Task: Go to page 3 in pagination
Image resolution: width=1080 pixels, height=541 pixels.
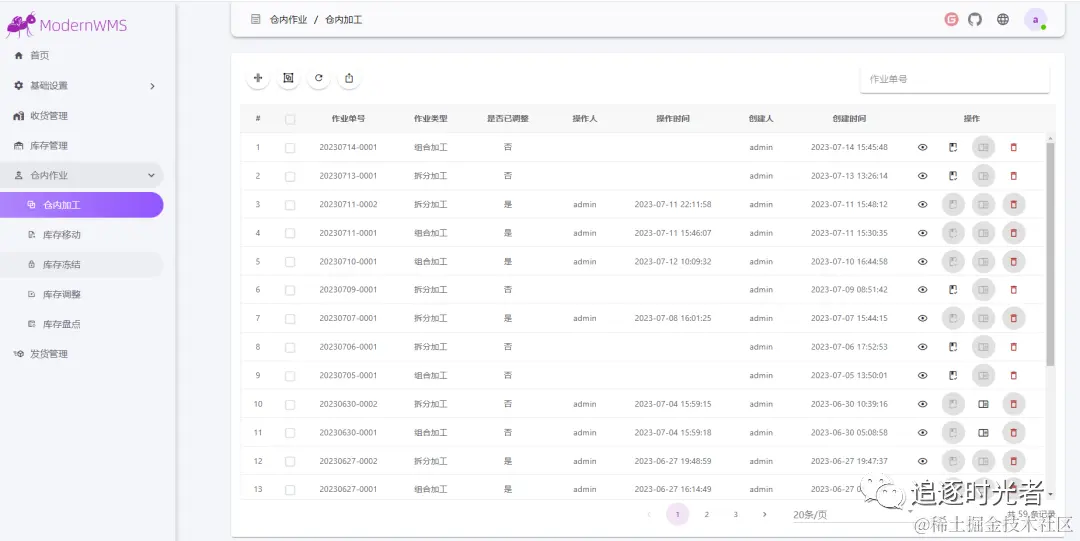Action: pyautogui.click(x=736, y=514)
